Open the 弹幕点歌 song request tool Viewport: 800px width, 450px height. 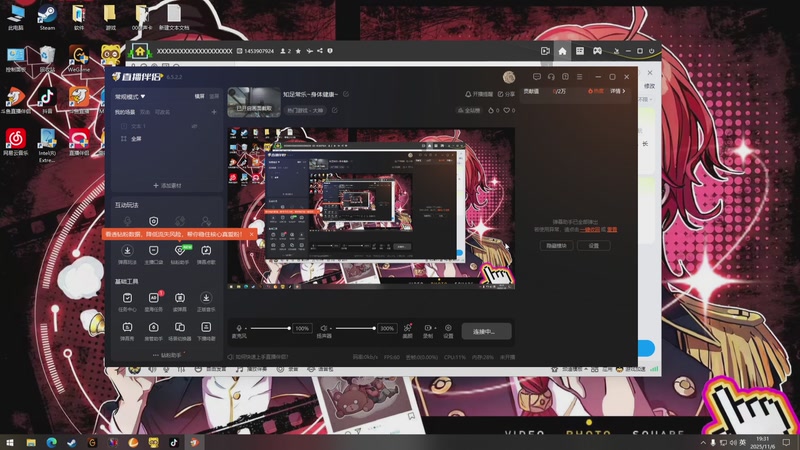[x=206, y=254]
